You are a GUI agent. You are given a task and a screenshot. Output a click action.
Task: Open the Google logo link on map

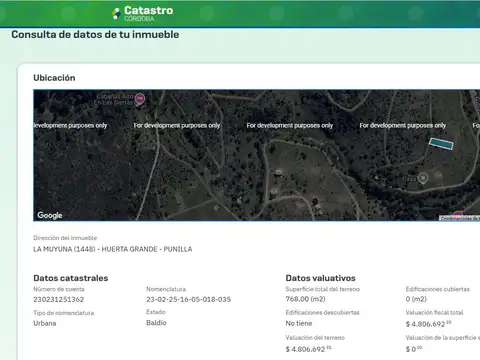coord(50,215)
